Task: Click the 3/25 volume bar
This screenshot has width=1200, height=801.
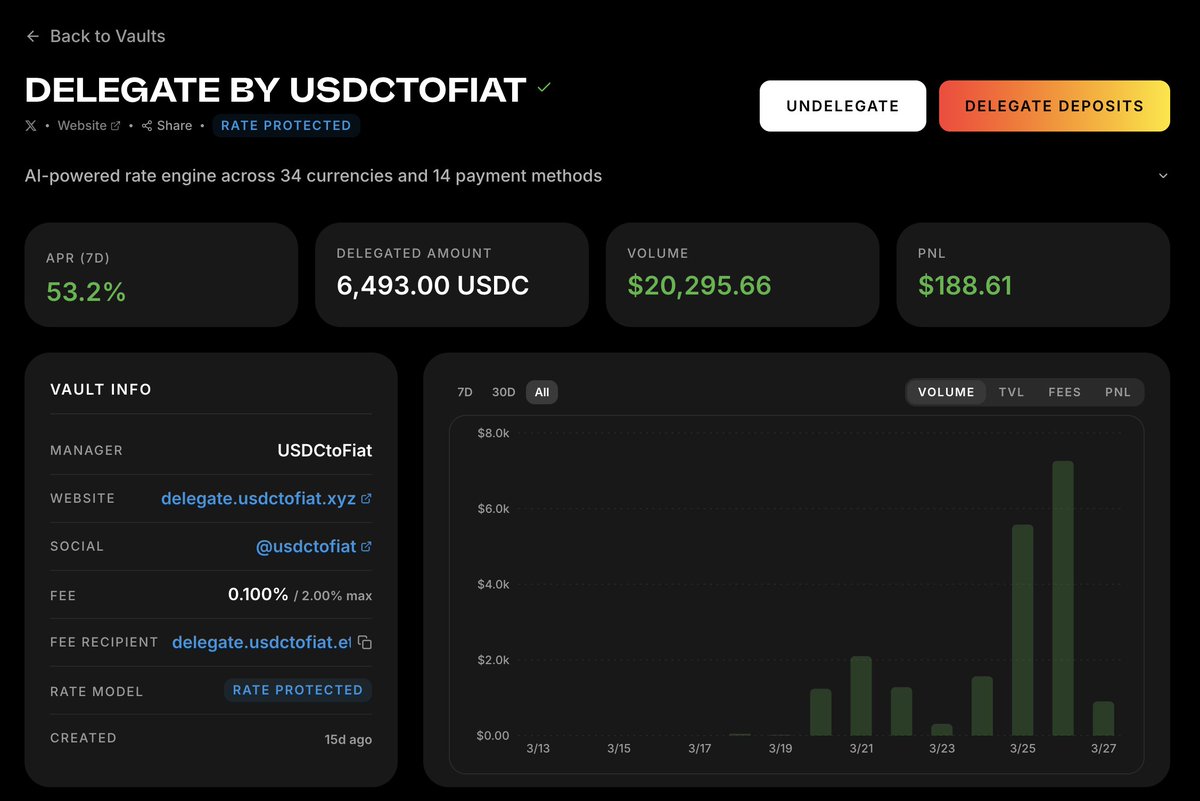Action: tap(1023, 630)
